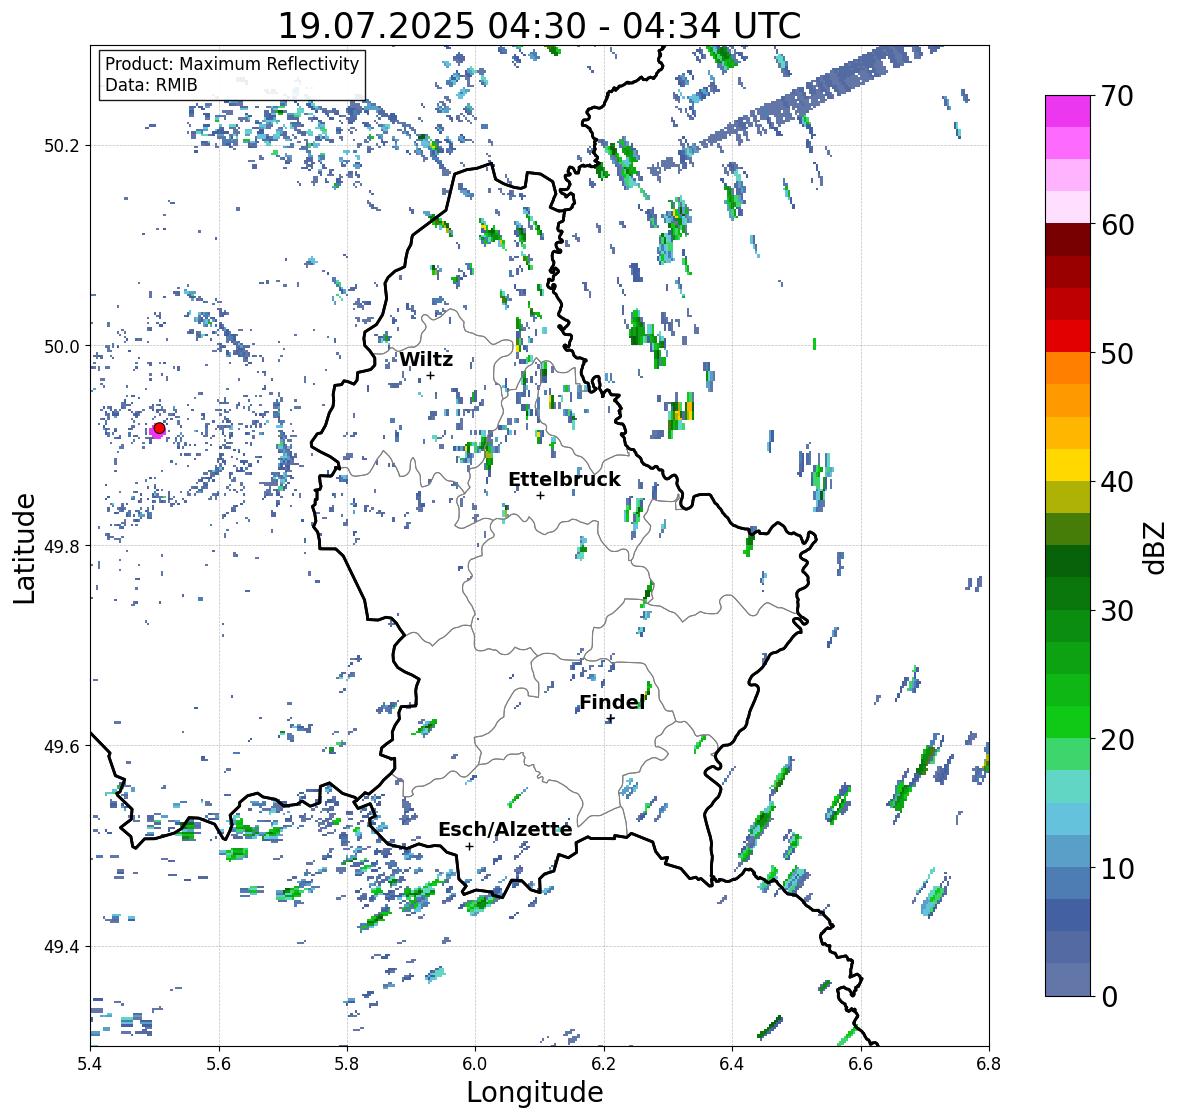Click the Product: Maximum Reflectivity text

(232, 64)
